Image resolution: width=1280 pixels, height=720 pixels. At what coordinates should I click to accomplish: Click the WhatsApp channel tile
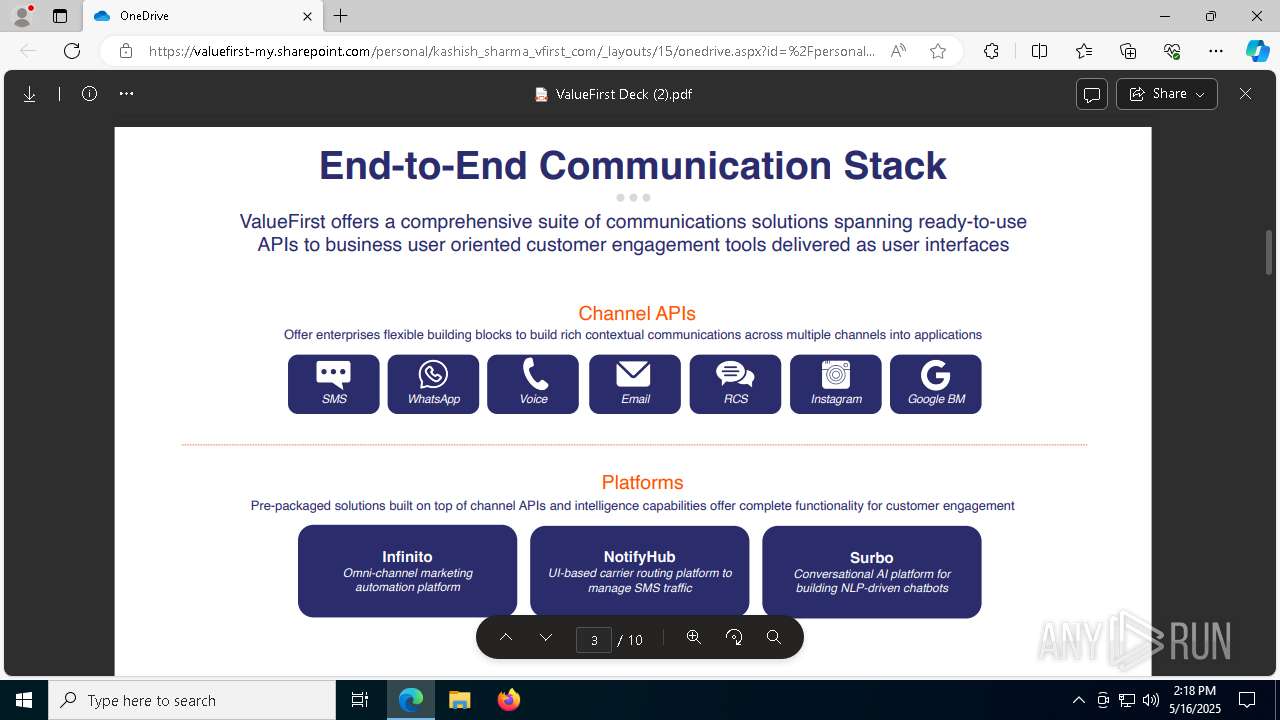click(x=433, y=384)
